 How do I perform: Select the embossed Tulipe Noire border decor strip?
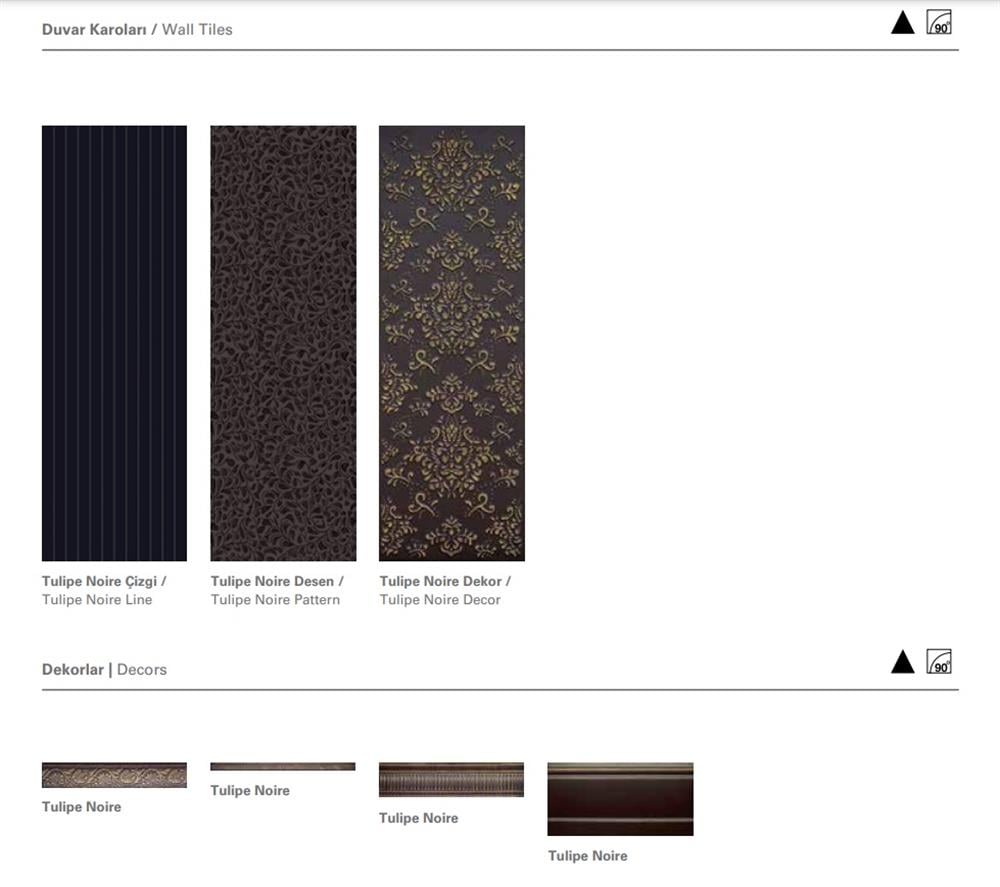pyautogui.click(x=113, y=775)
